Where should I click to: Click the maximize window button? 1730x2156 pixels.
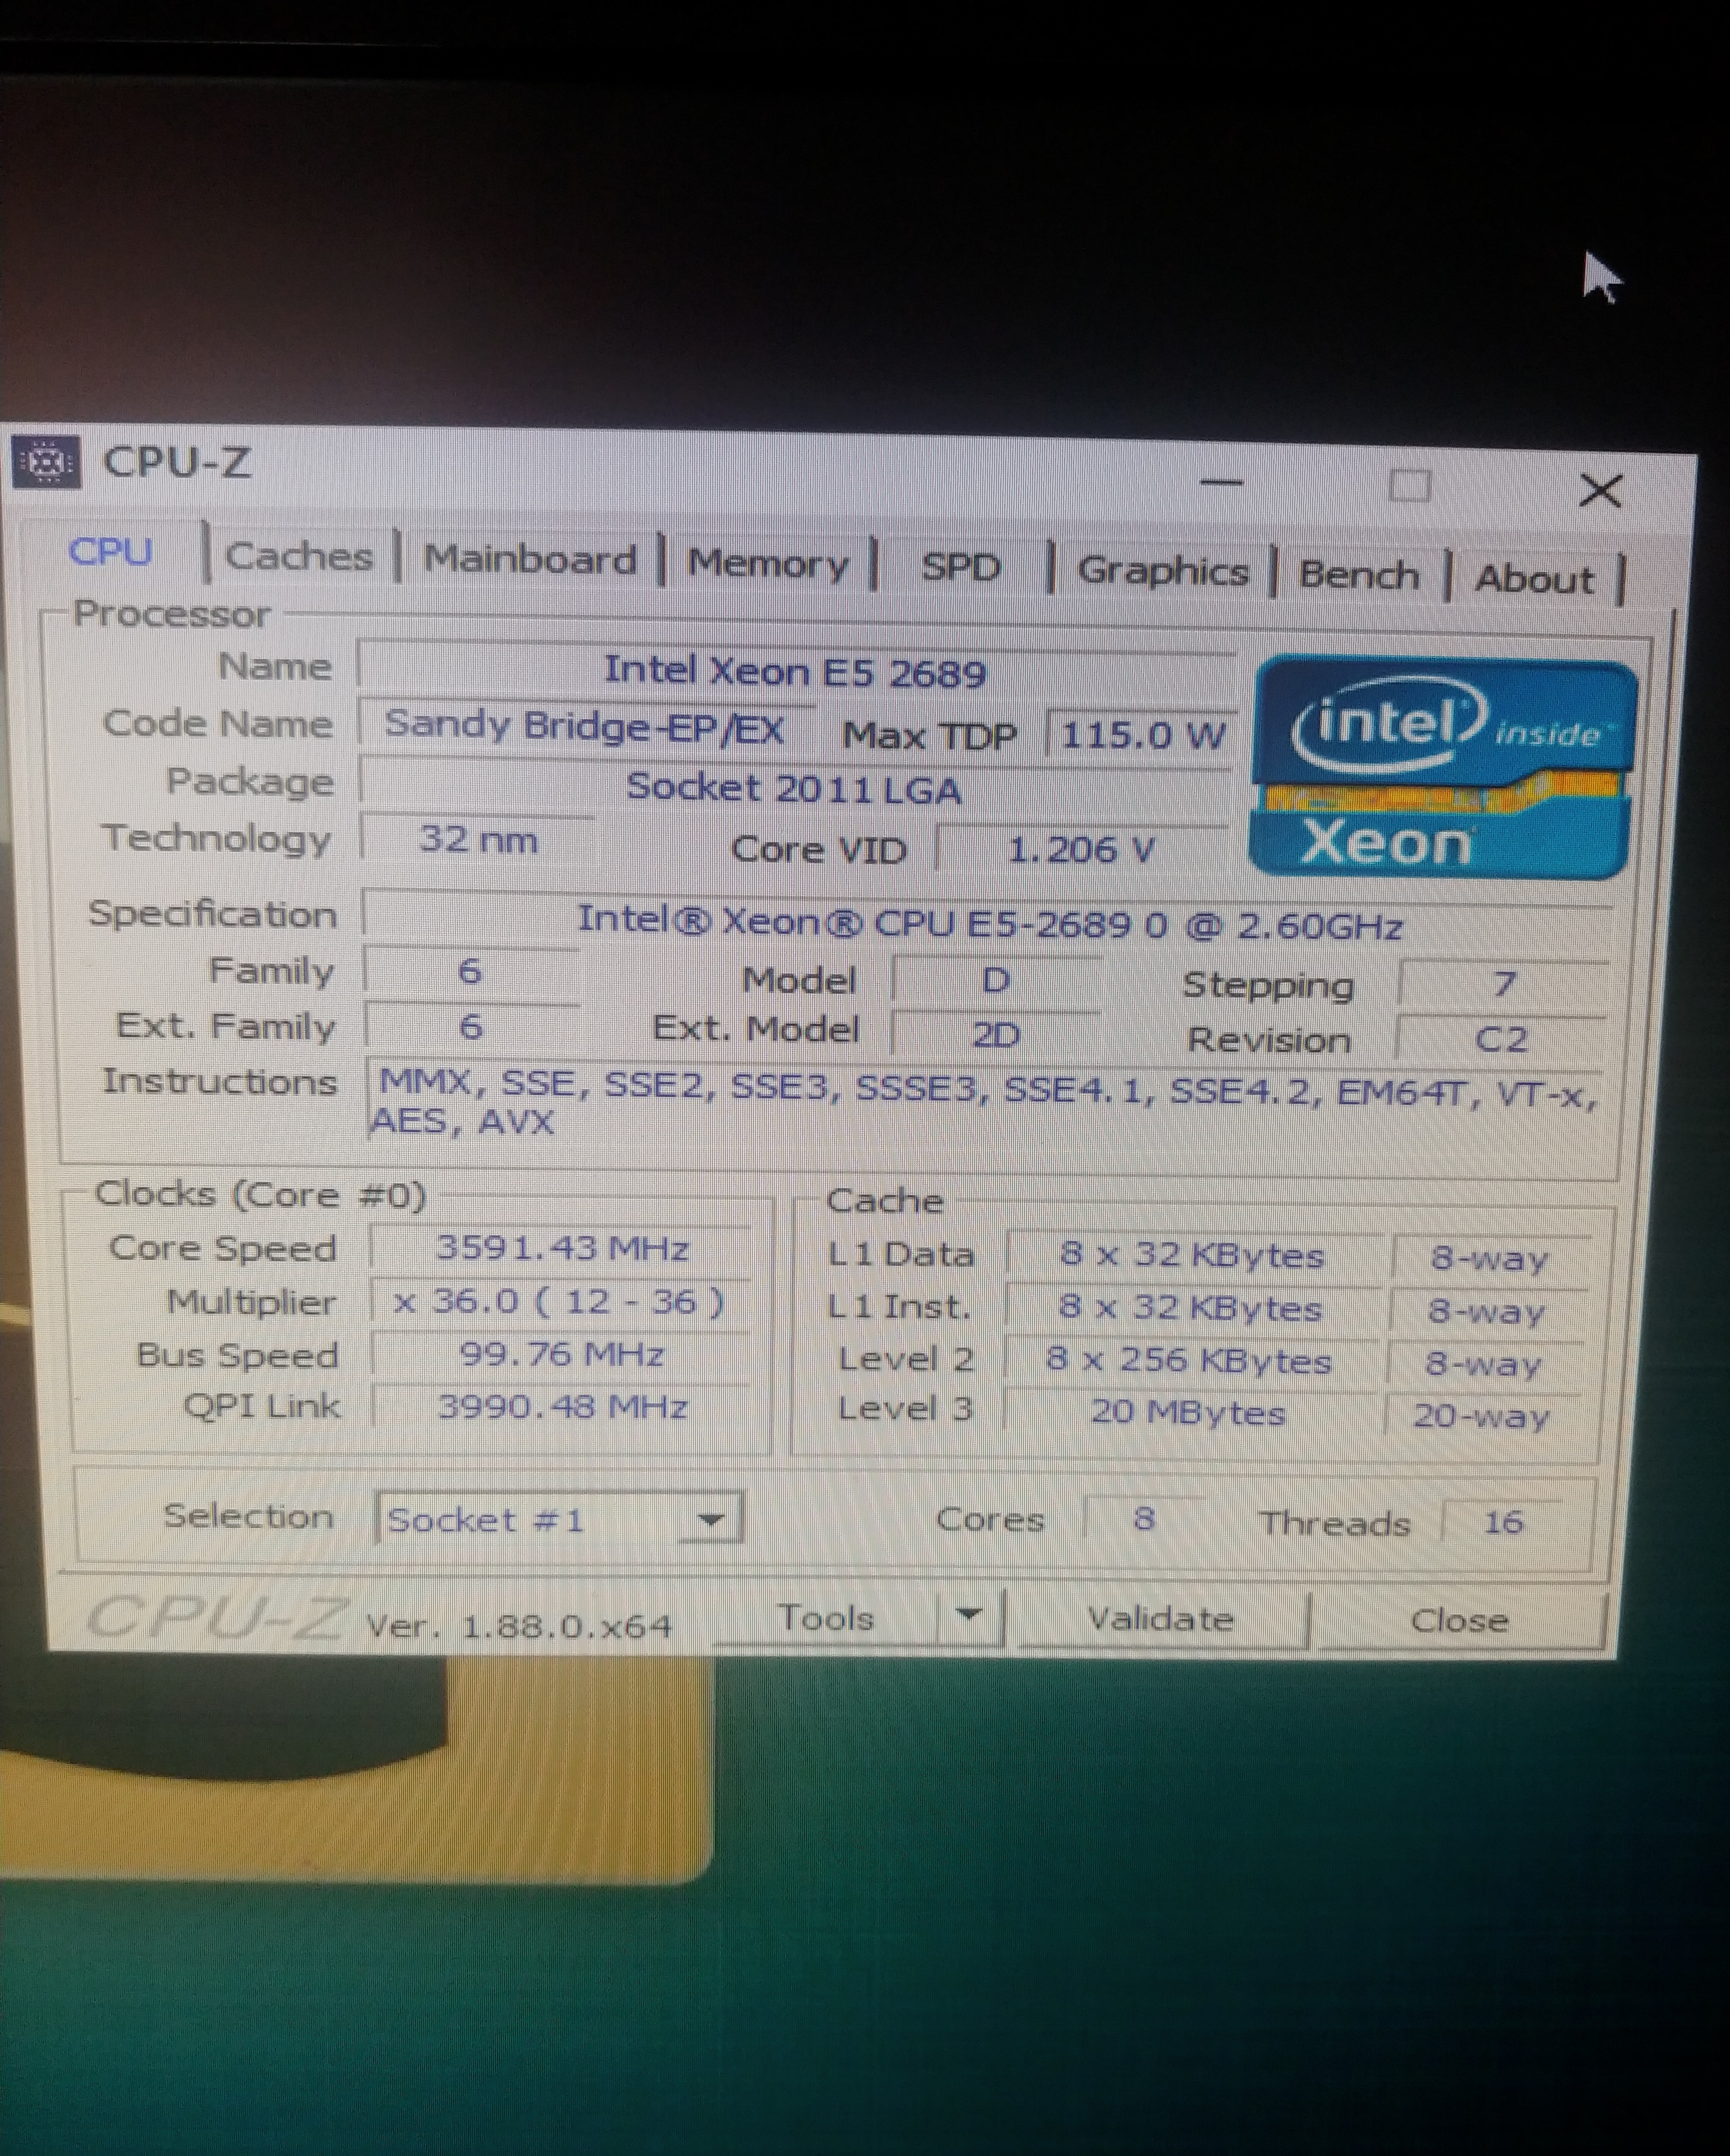pos(1409,487)
